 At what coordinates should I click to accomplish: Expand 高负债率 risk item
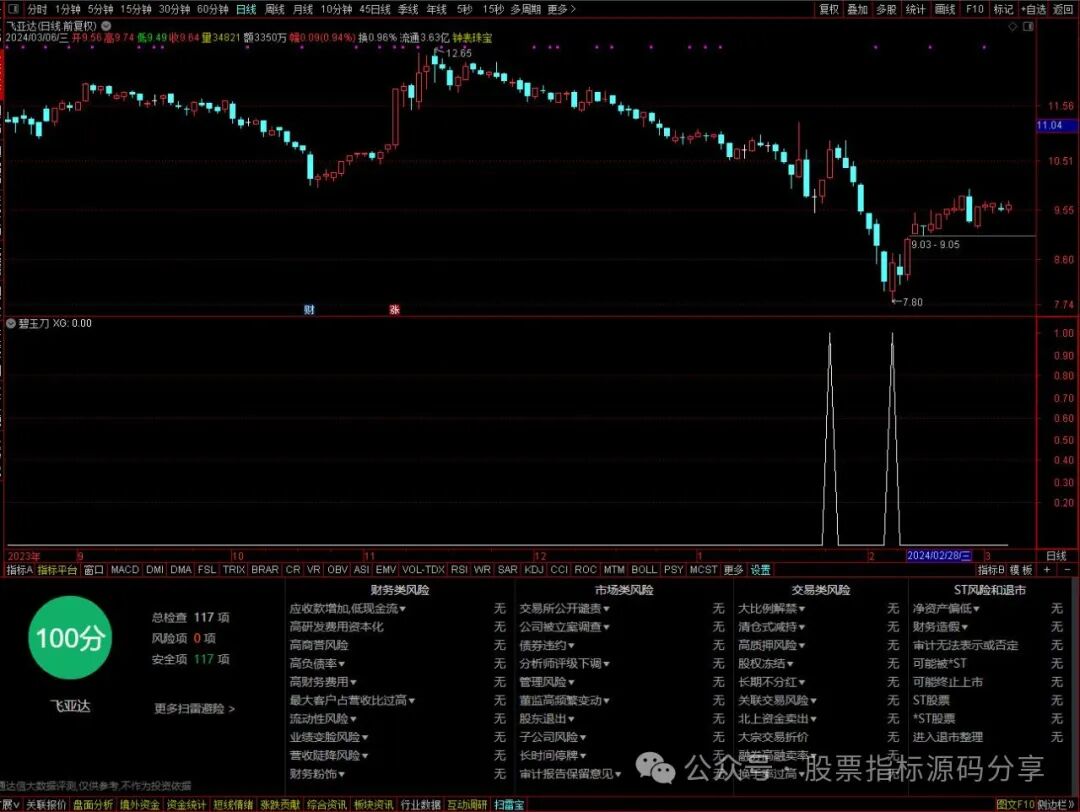tap(317, 663)
